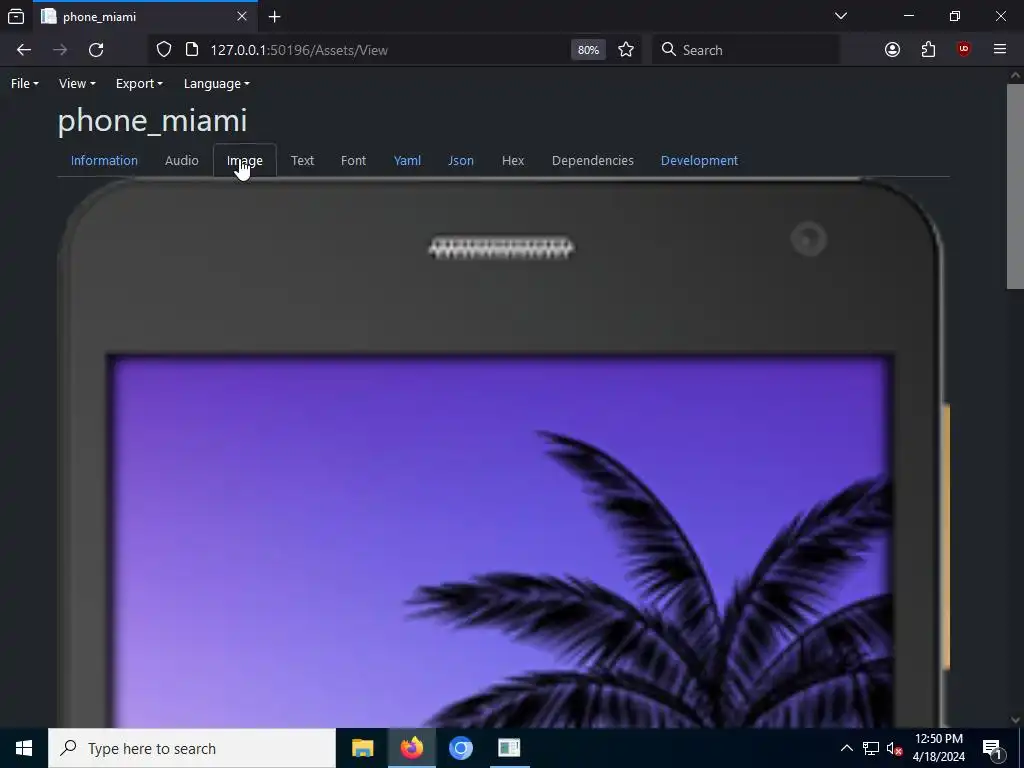Open the extensions puzzle icon
The height and width of the screenshot is (768, 1024).
[928, 50]
